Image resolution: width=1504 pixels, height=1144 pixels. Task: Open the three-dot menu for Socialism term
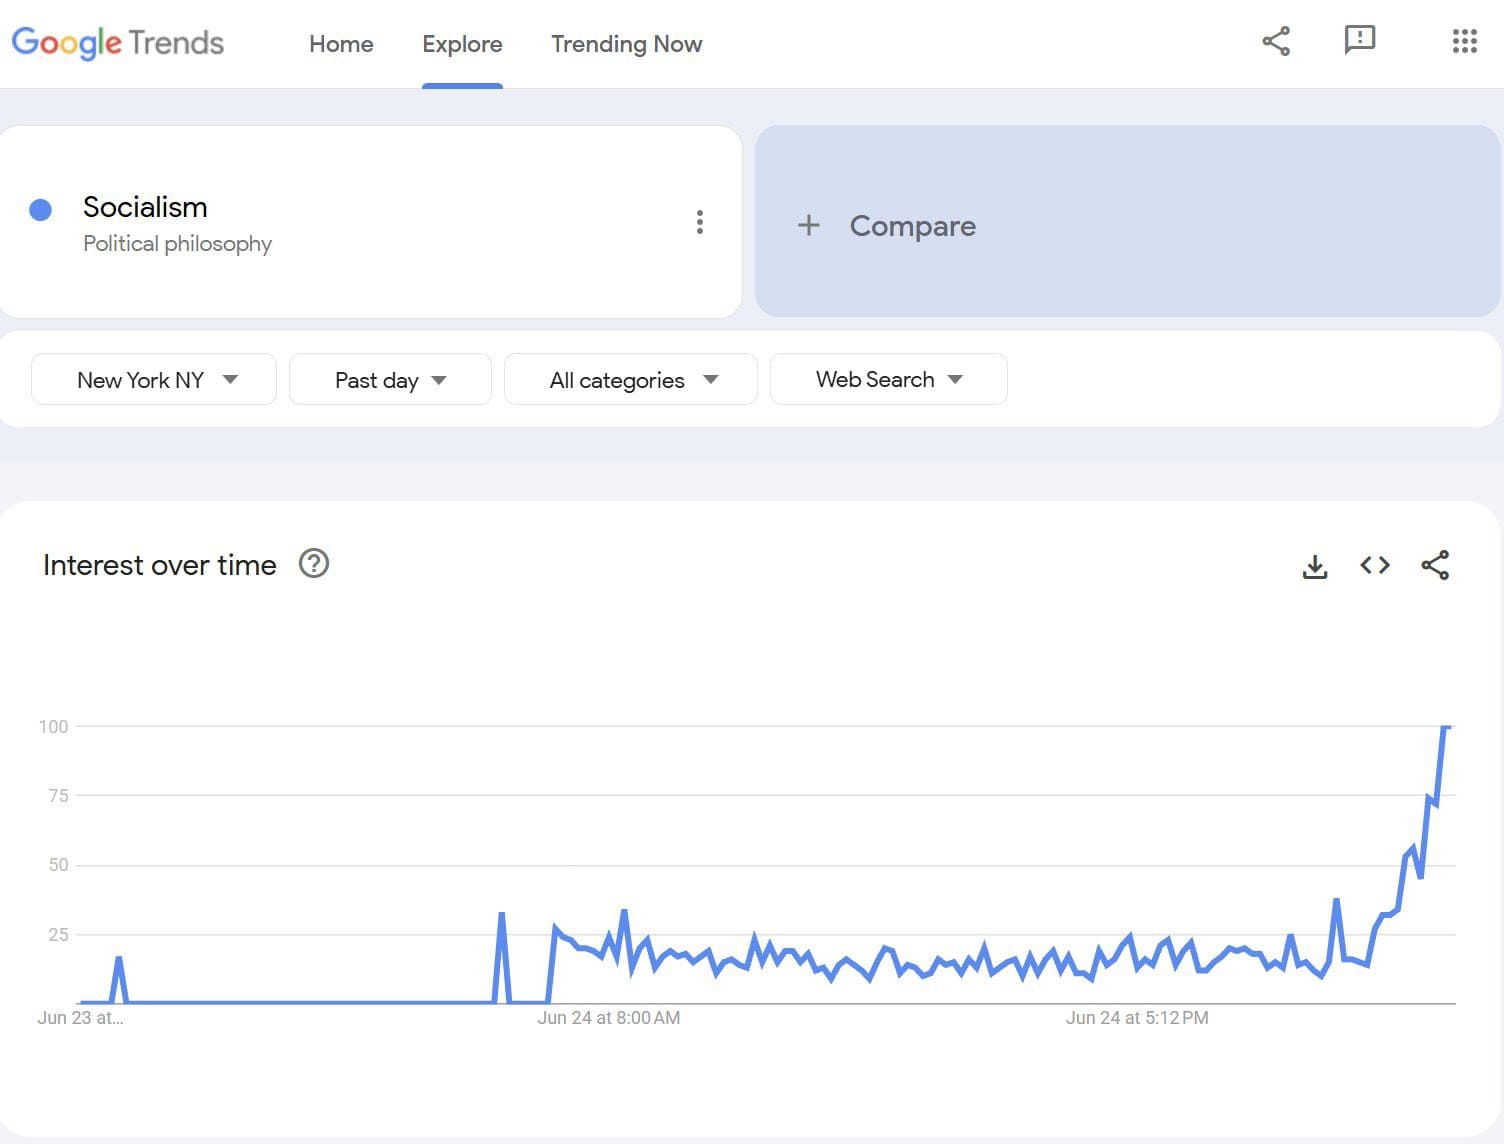pyautogui.click(x=700, y=222)
